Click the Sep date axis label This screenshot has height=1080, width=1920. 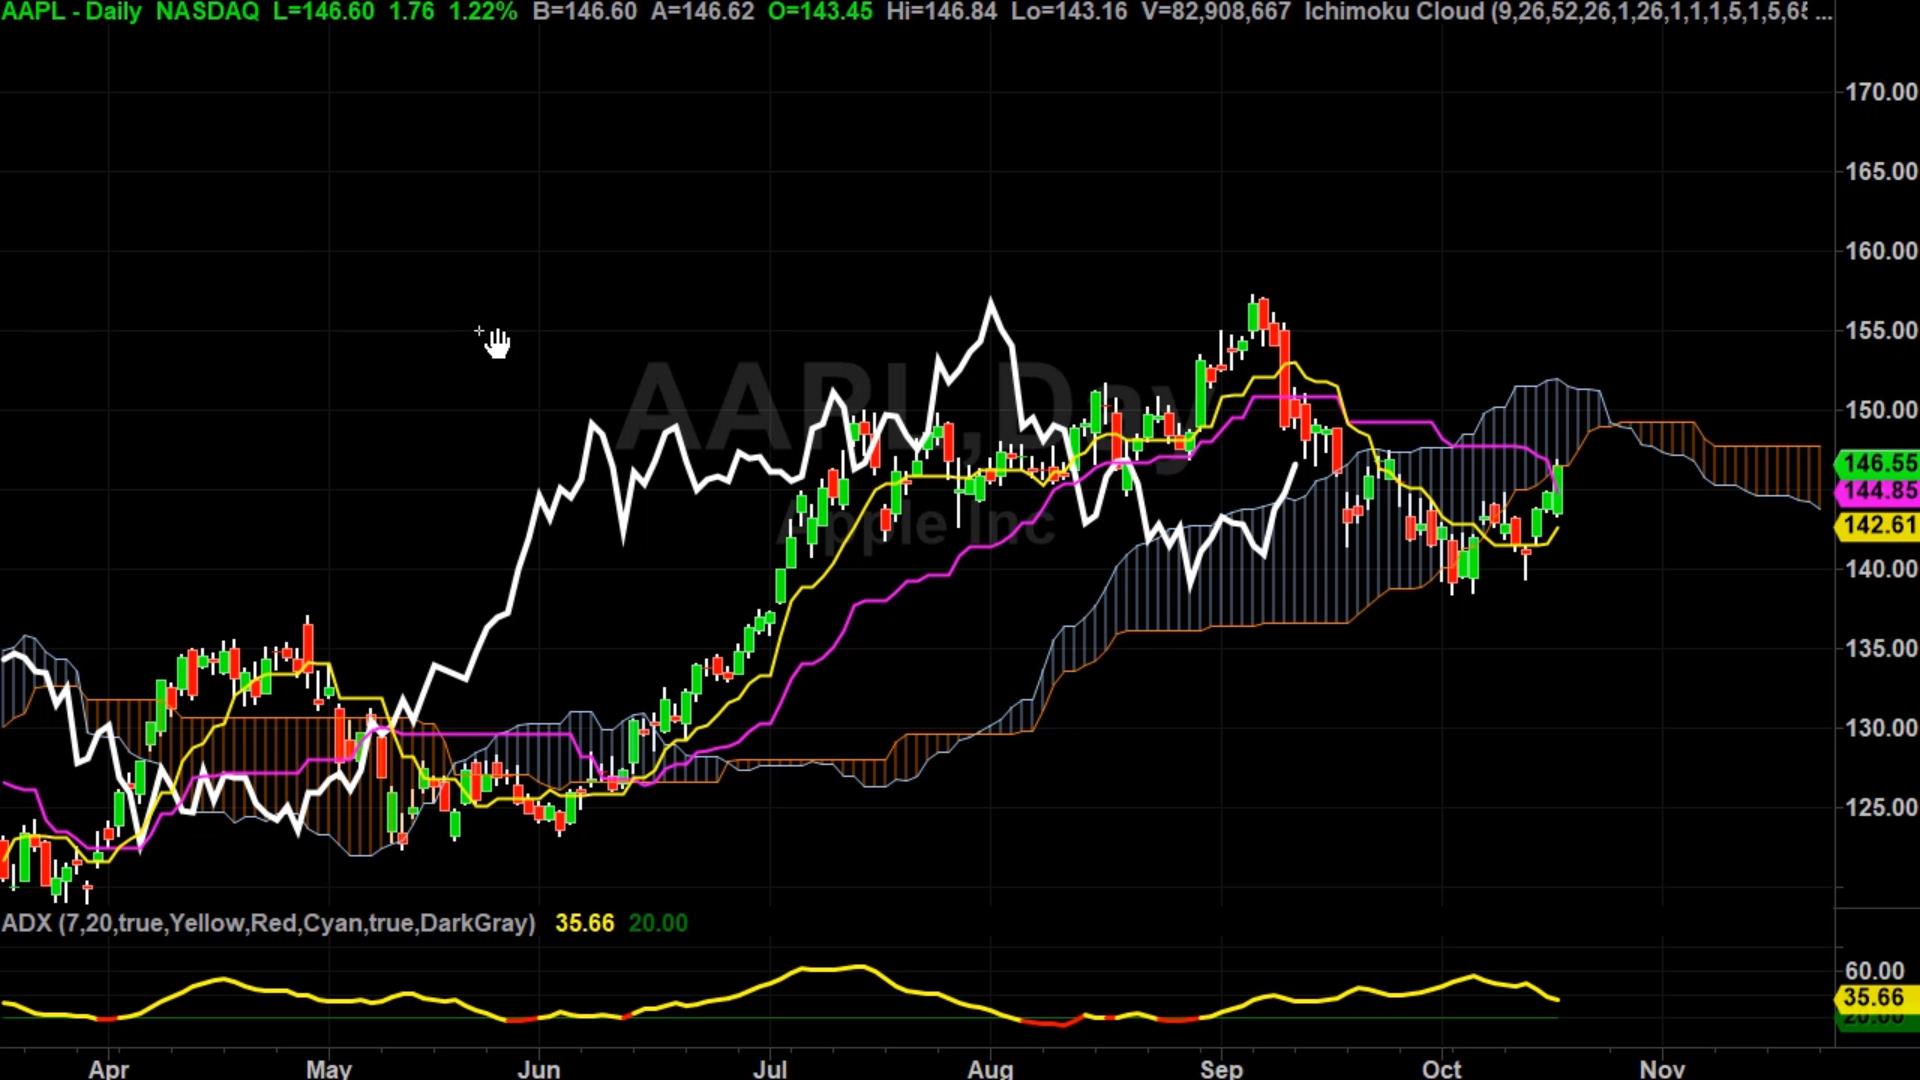(1221, 1069)
